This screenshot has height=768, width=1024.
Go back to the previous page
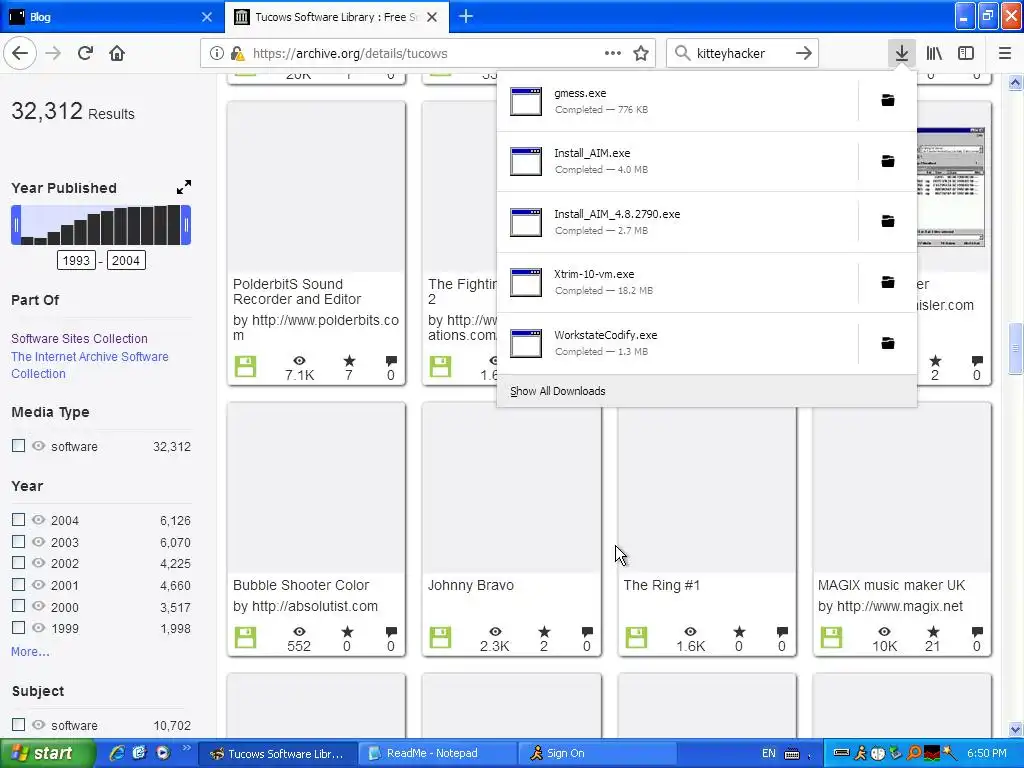(20, 54)
